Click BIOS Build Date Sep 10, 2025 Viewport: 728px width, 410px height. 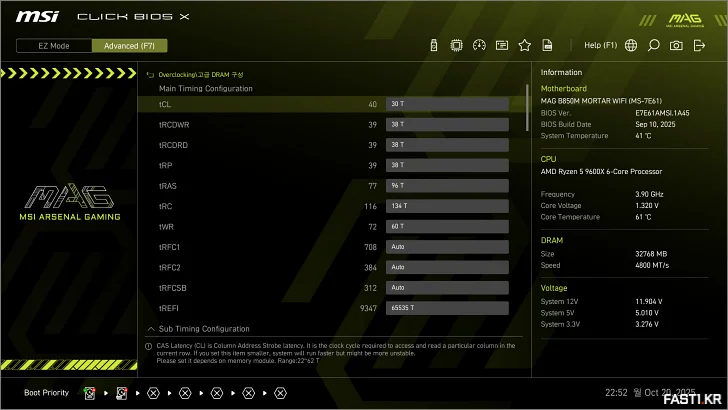(x=655, y=124)
